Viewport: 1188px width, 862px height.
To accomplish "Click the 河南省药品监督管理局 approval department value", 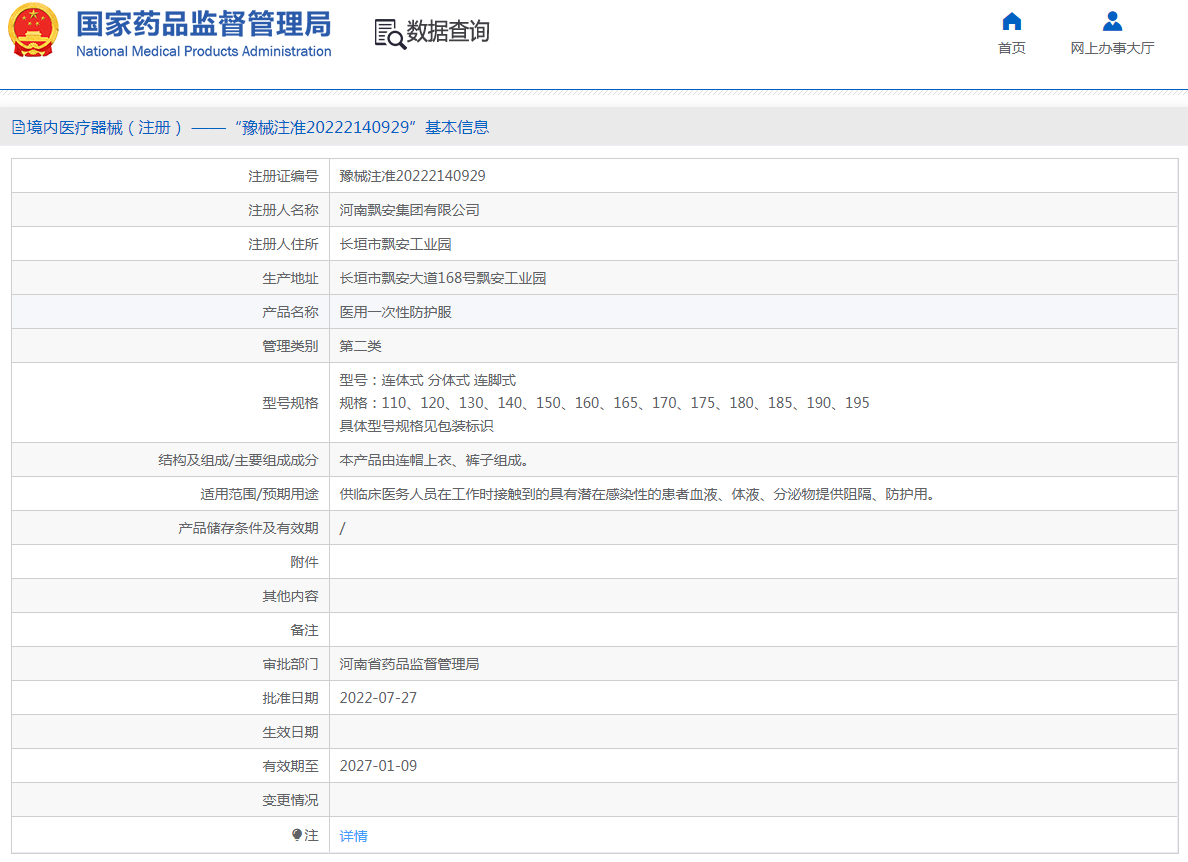I will (x=409, y=664).
